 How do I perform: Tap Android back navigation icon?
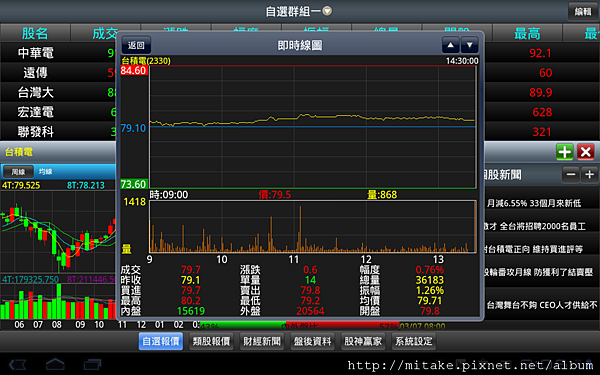pos(18,364)
